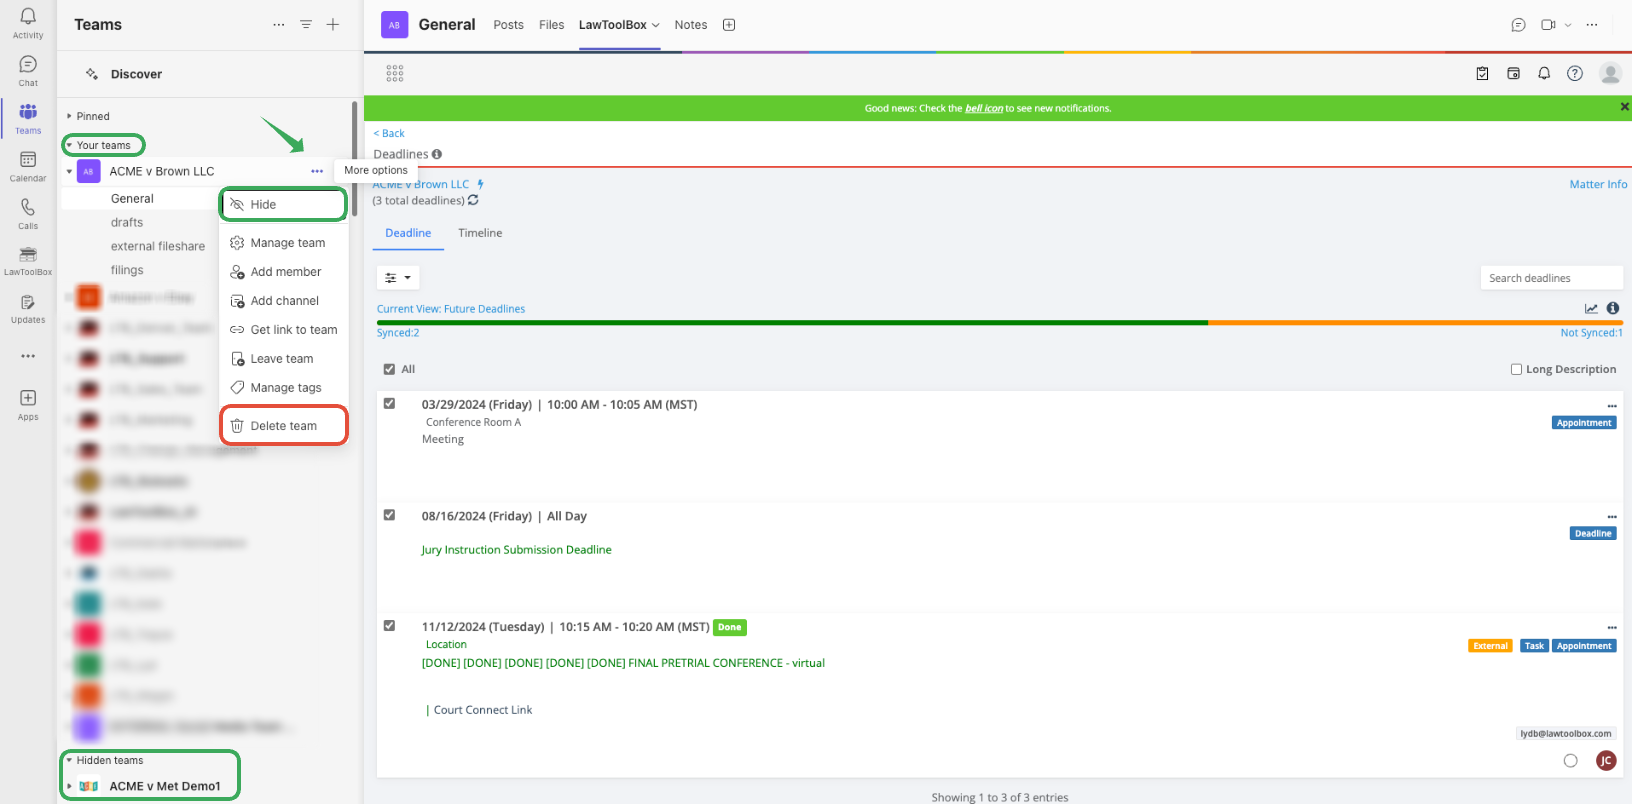Open Calls in the app rail
1632x804 pixels.
coord(28,207)
